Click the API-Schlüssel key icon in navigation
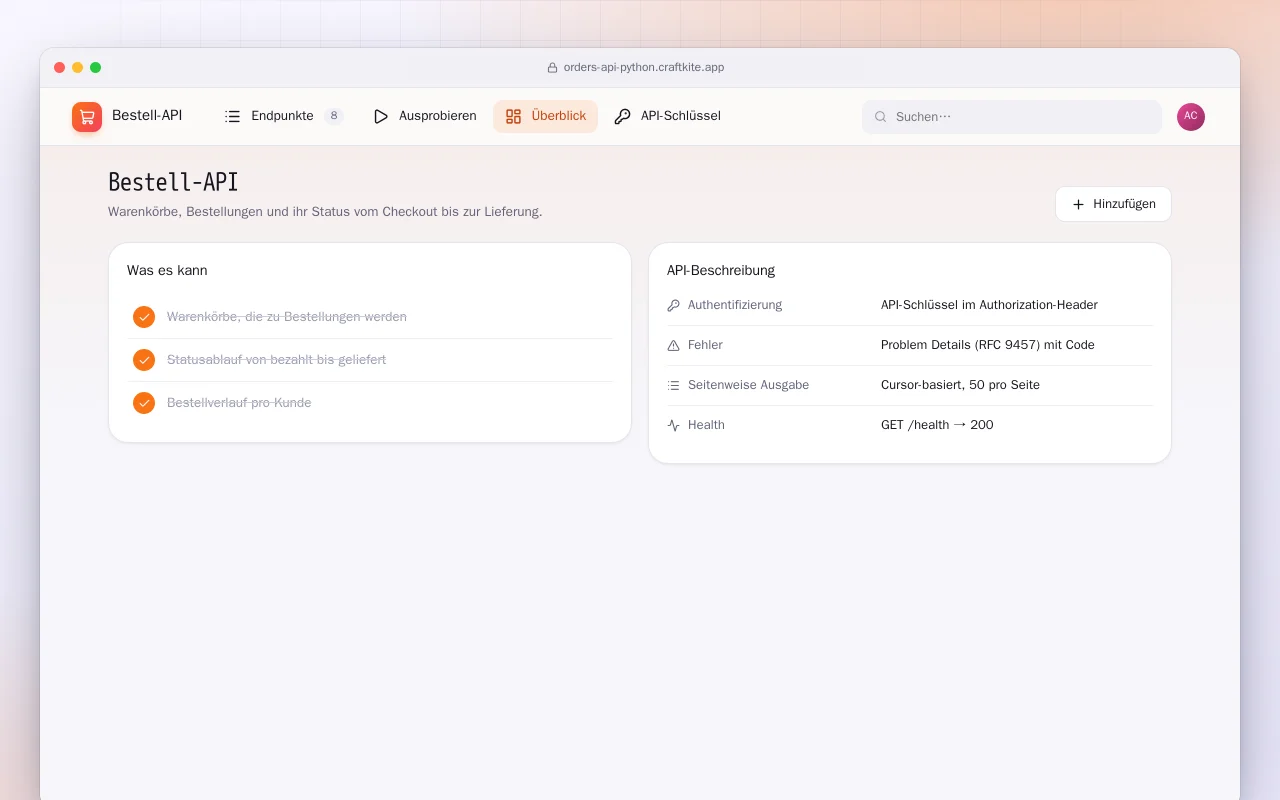The image size is (1280, 800). pos(623,116)
